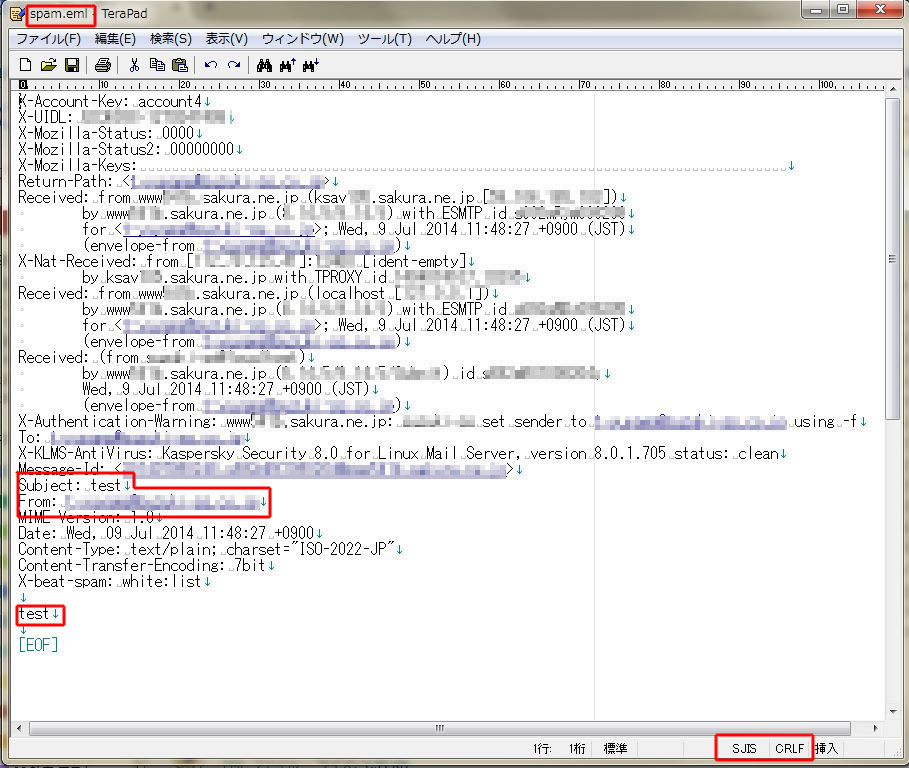
Task: Click the X-Nat-Received header line
Action: [x=246, y=261]
